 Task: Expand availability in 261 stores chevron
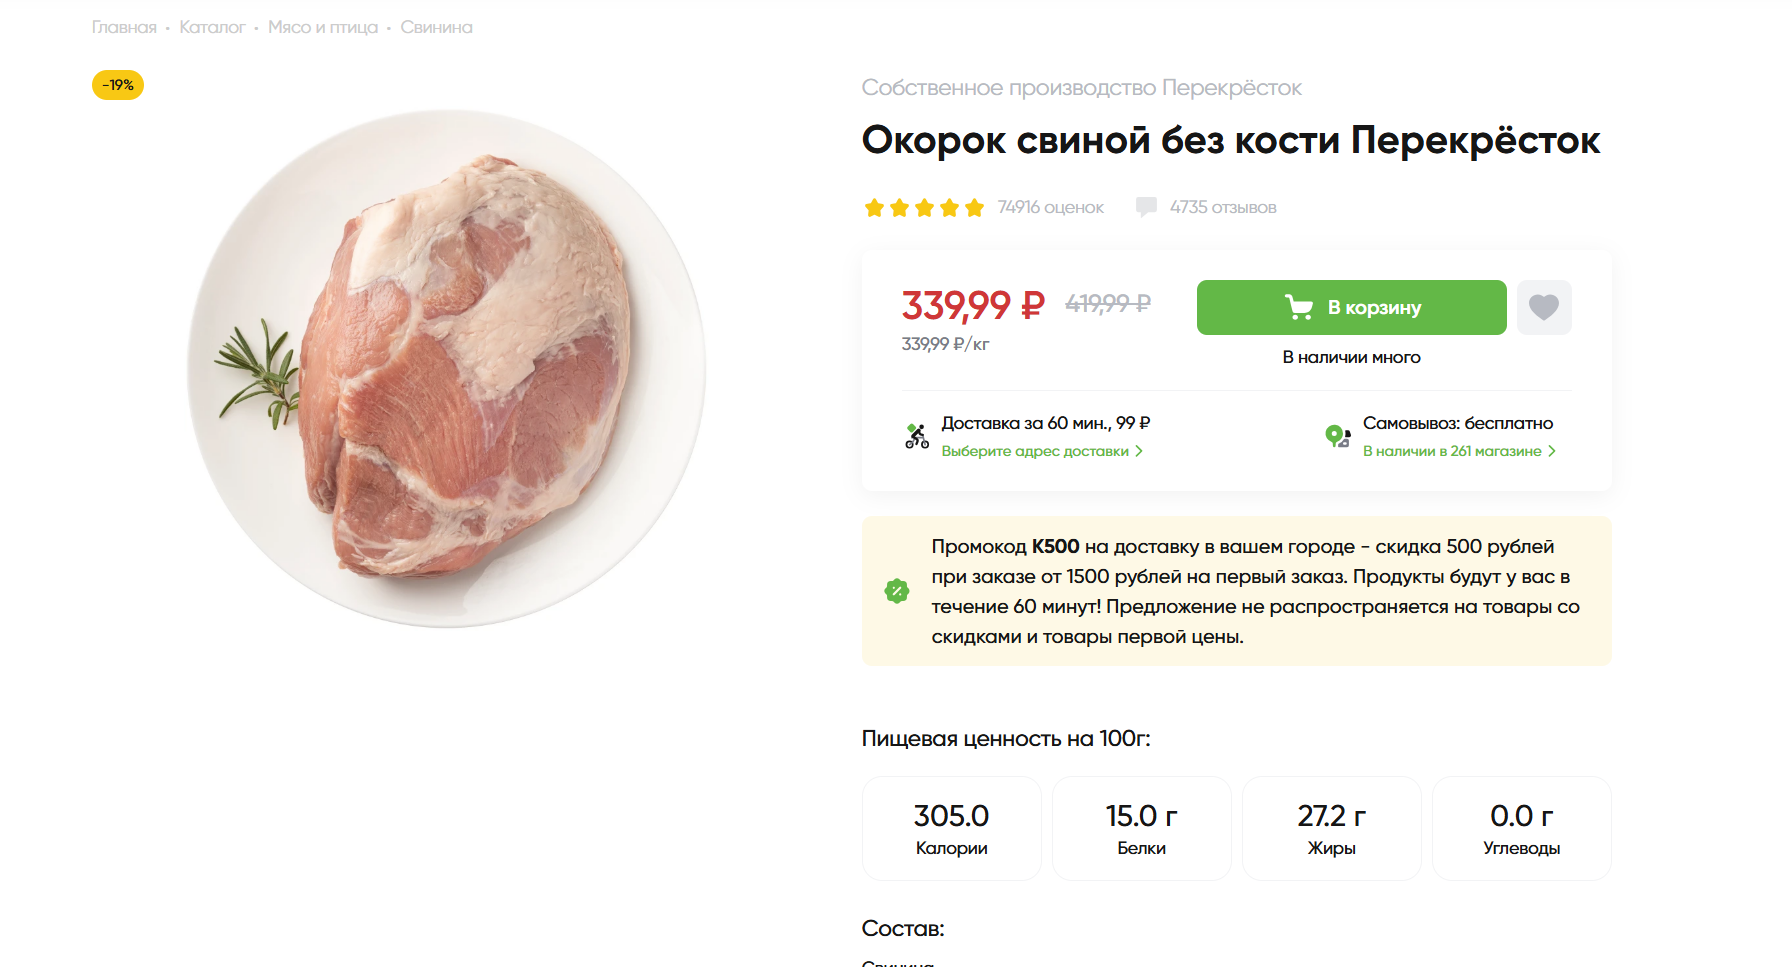tap(1552, 451)
